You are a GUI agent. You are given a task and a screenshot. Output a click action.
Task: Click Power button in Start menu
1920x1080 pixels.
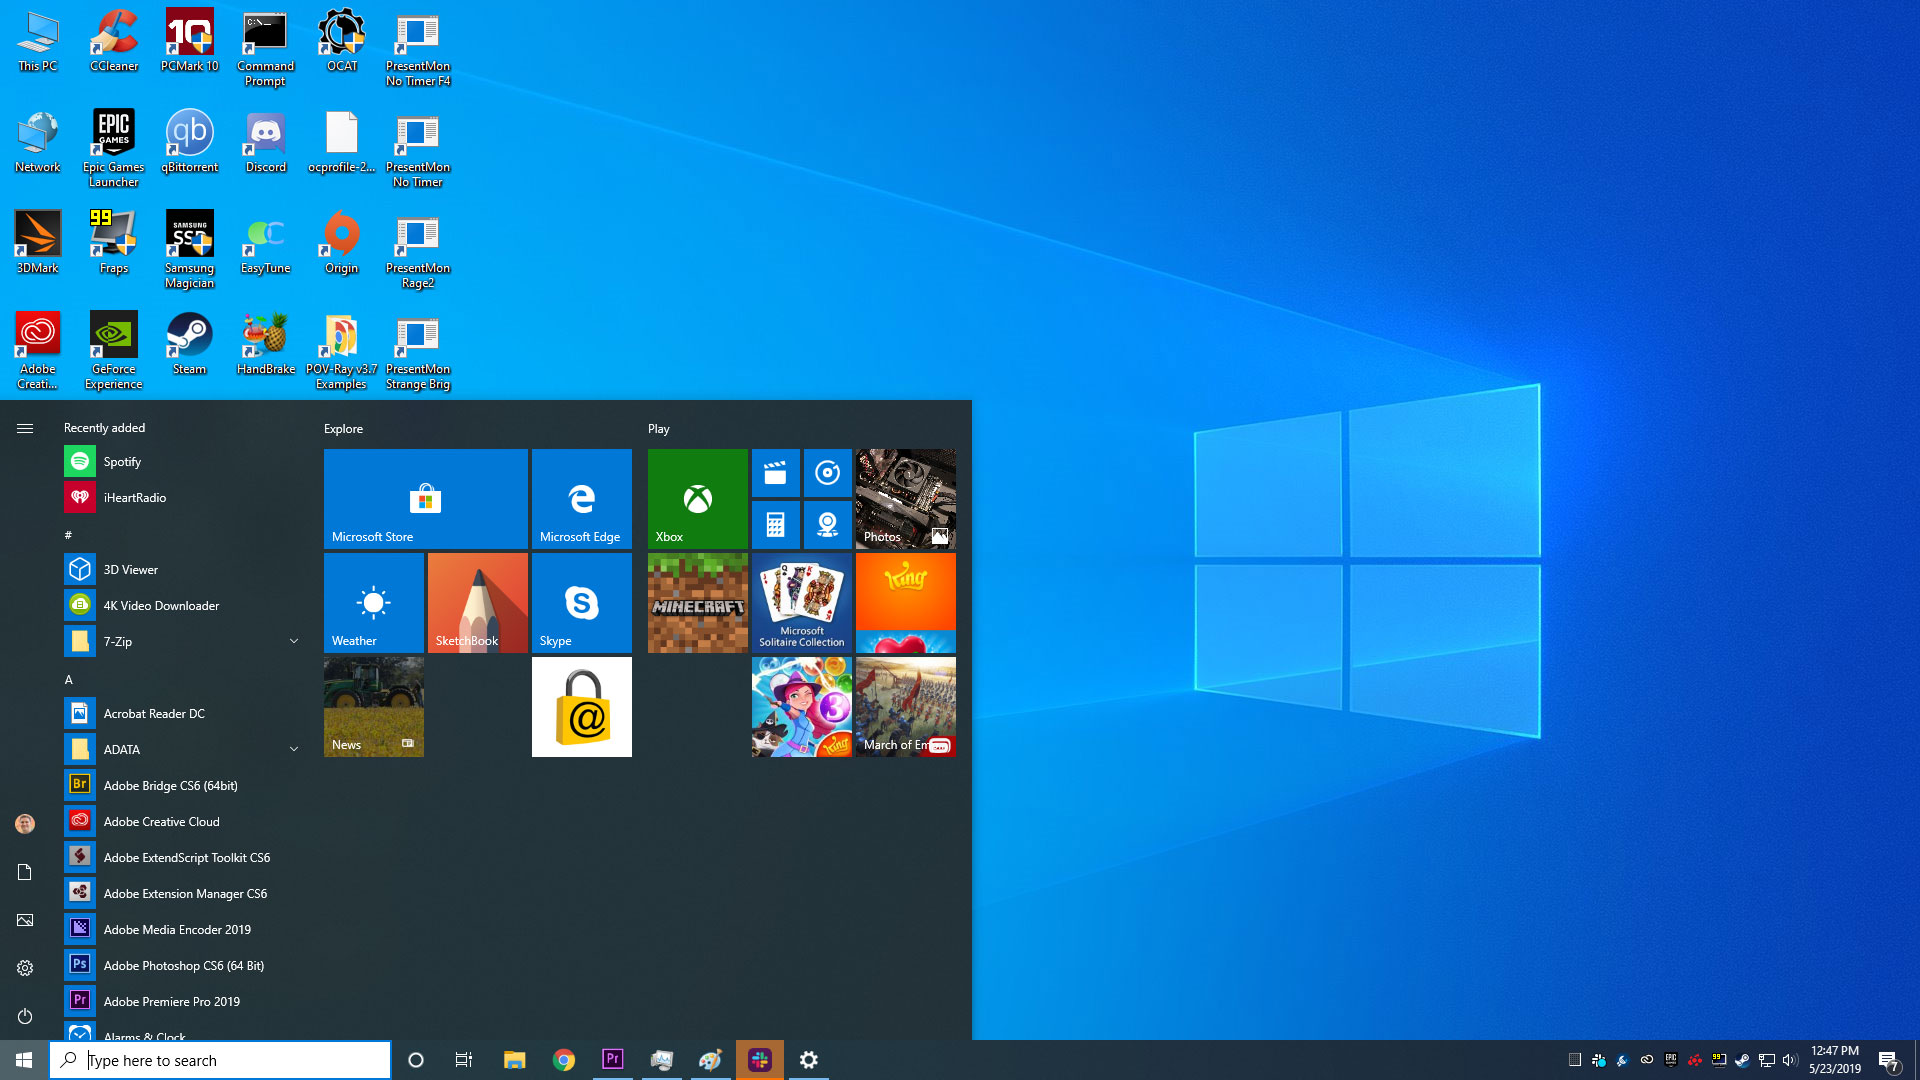point(25,1015)
